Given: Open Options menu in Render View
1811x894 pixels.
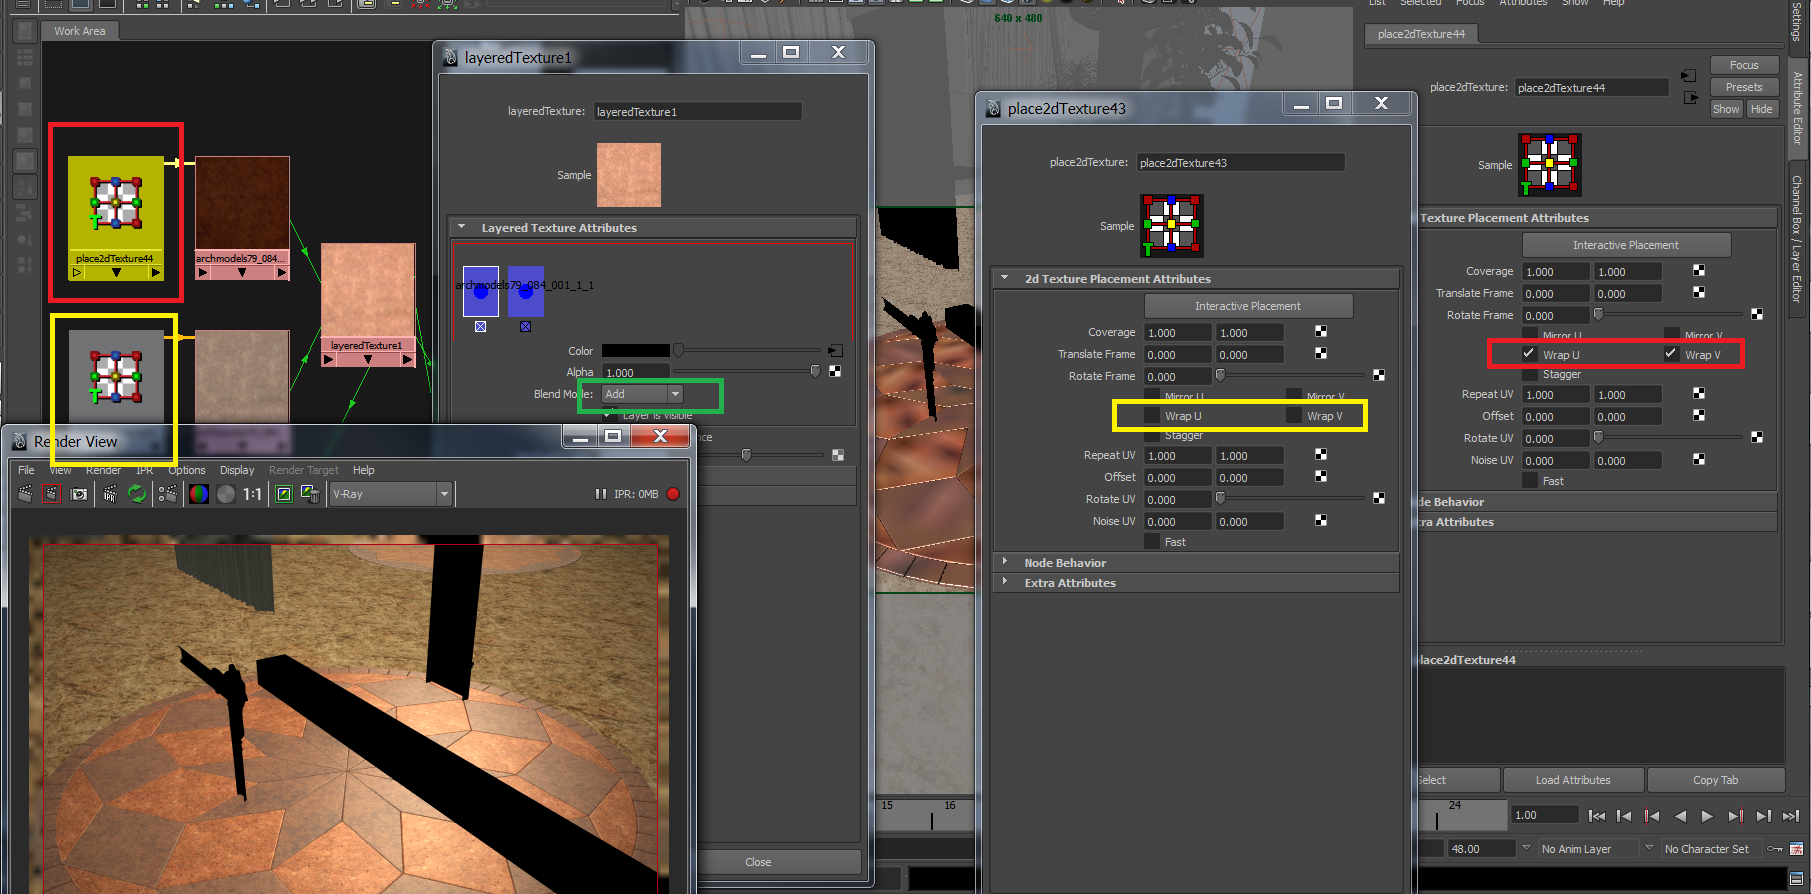Looking at the screenshot, I should (187, 470).
